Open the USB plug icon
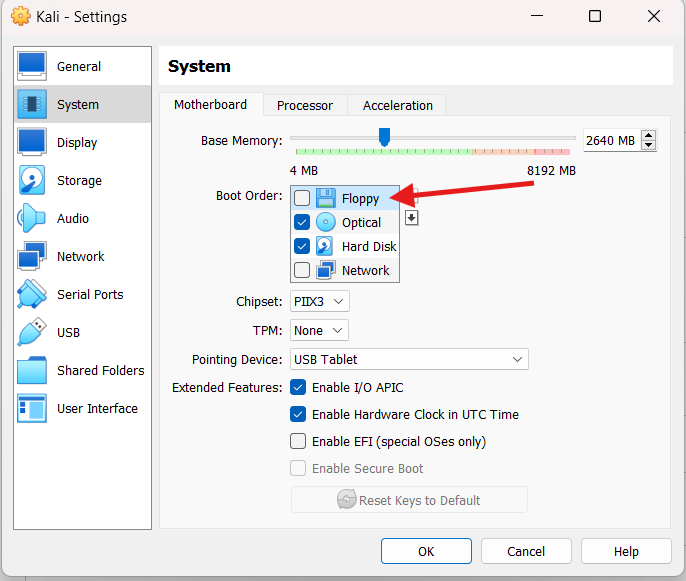The height and width of the screenshot is (581, 686). click(x=32, y=332)
